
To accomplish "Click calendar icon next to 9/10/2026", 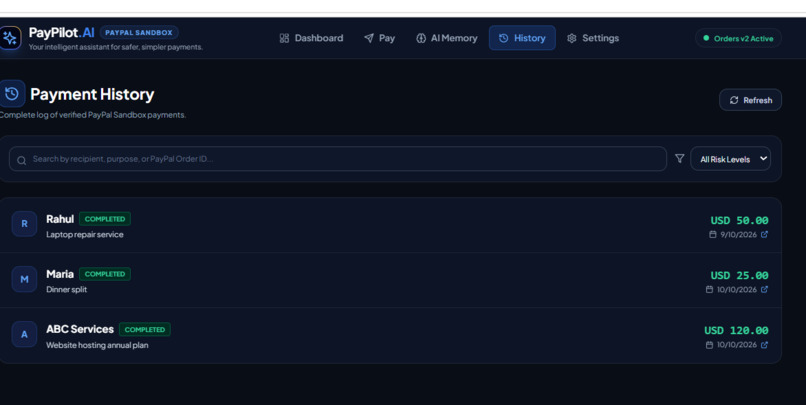I will (712, 234).
